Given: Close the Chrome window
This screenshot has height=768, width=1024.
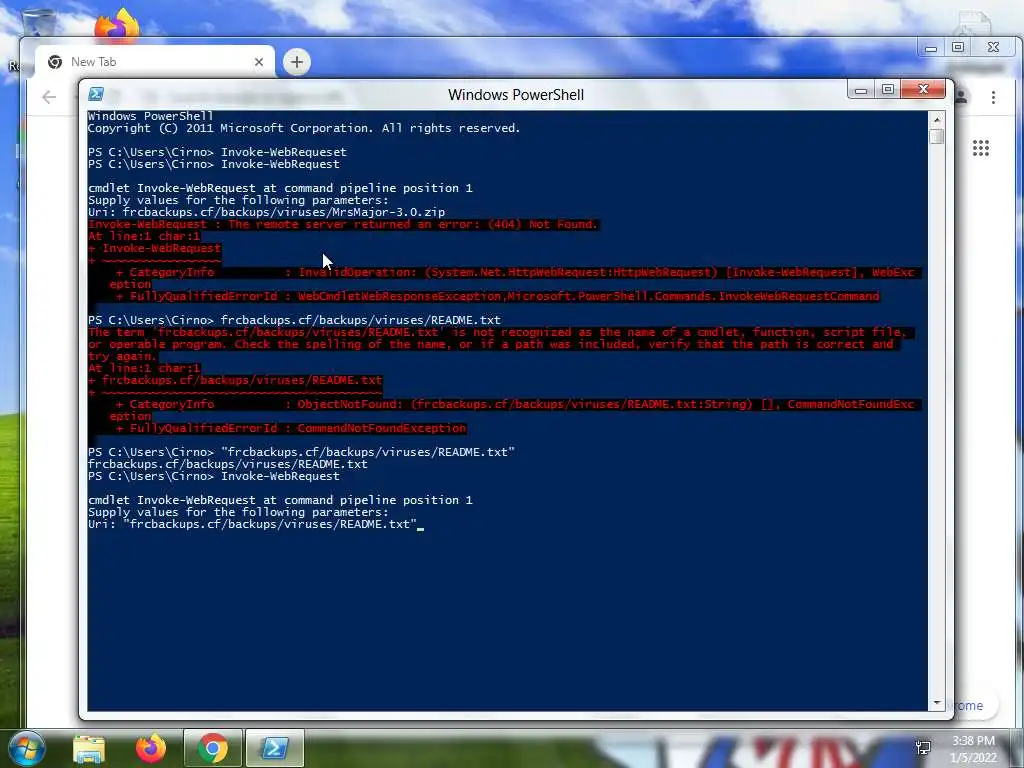Looking at the screenshot, I should 993,48.
